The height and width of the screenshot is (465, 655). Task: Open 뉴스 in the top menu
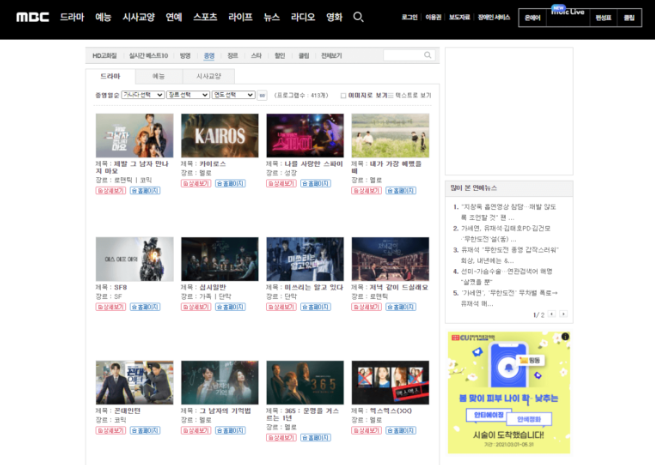click(272, 17)
